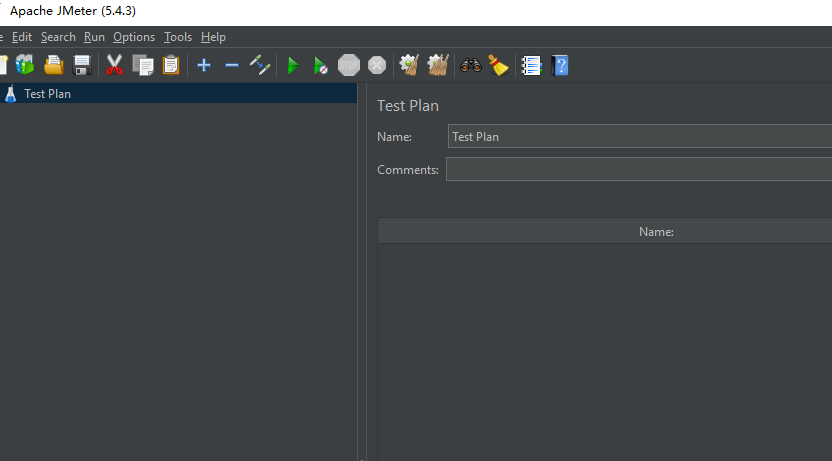Open the Help menu
The height and width of the screenshot is (461, 832).
pos(213,37)
